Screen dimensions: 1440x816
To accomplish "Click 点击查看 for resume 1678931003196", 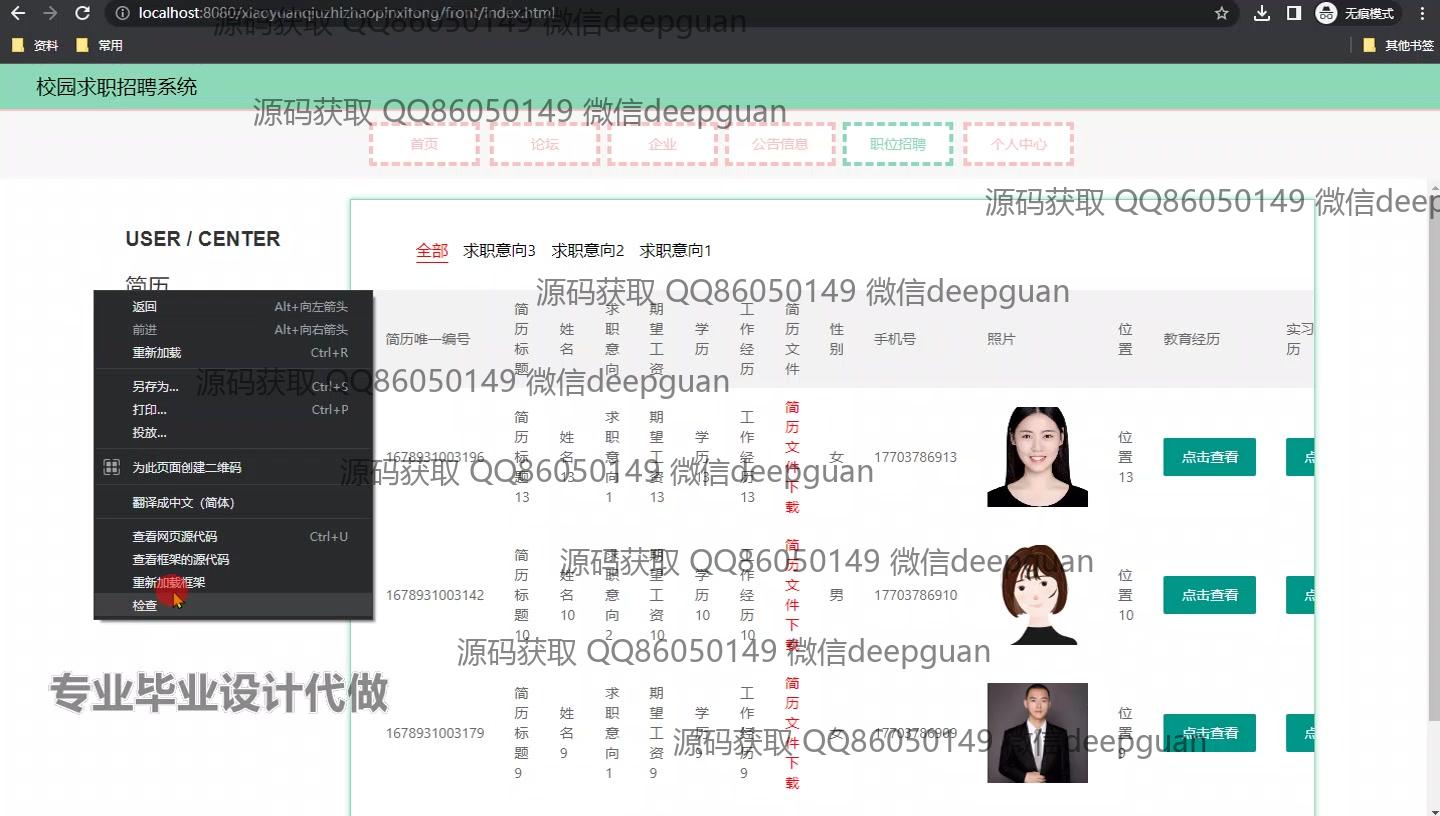I will pos(1209,457).
